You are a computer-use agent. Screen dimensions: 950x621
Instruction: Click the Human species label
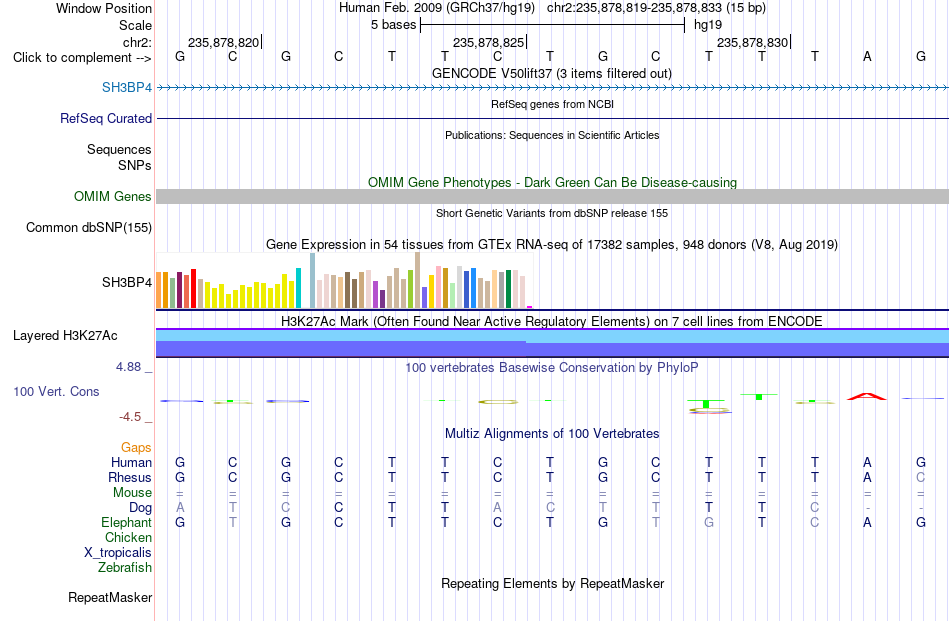tap(131, 462)
